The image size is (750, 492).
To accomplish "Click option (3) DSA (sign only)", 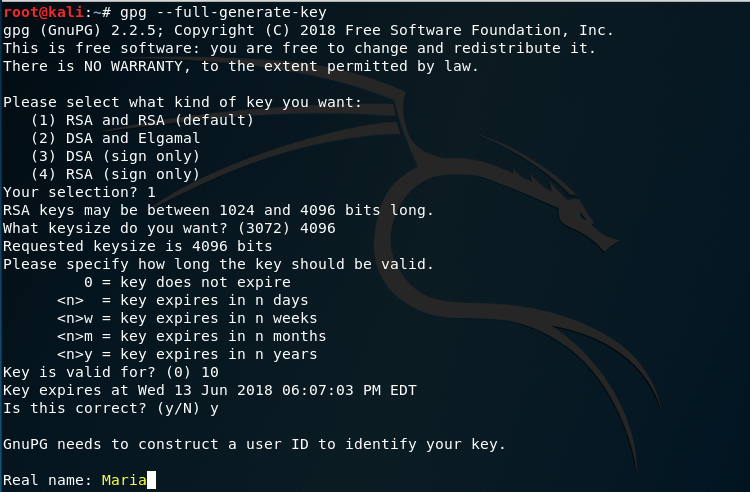I will click(x=115, y=156).
